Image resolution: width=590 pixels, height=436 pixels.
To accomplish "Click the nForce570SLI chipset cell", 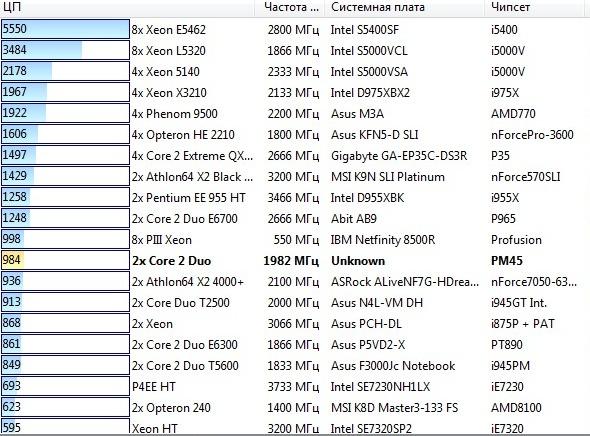I will coord(526,177).
